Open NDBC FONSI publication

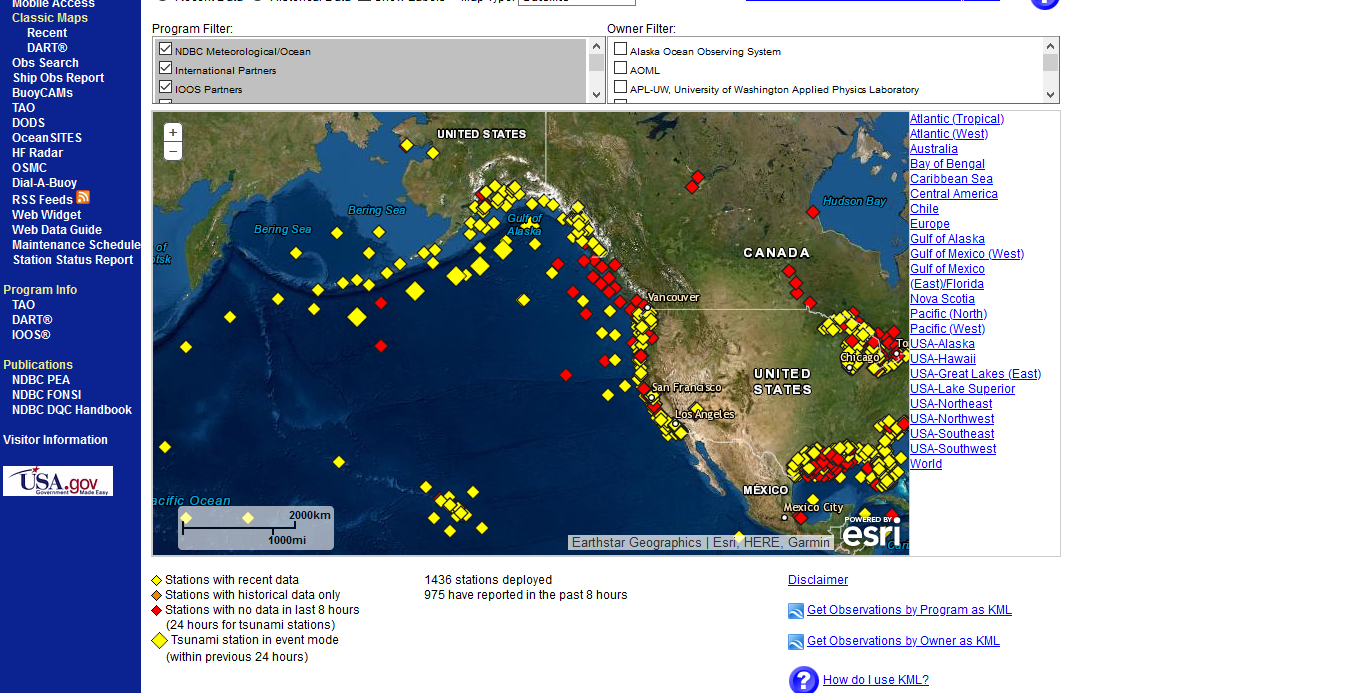coord(47,395)
